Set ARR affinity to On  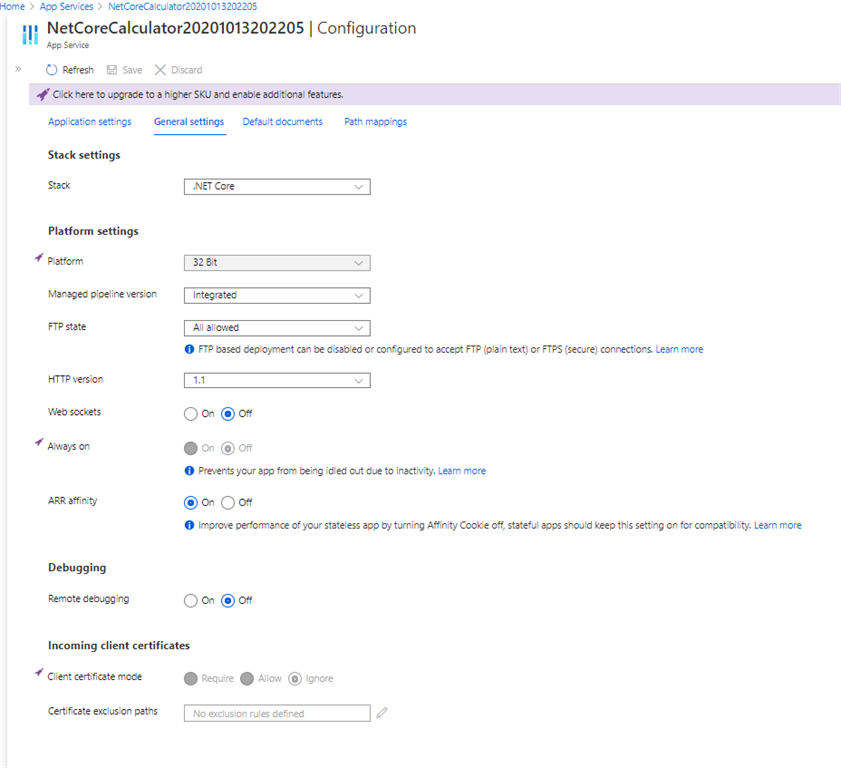pos(190,503)
